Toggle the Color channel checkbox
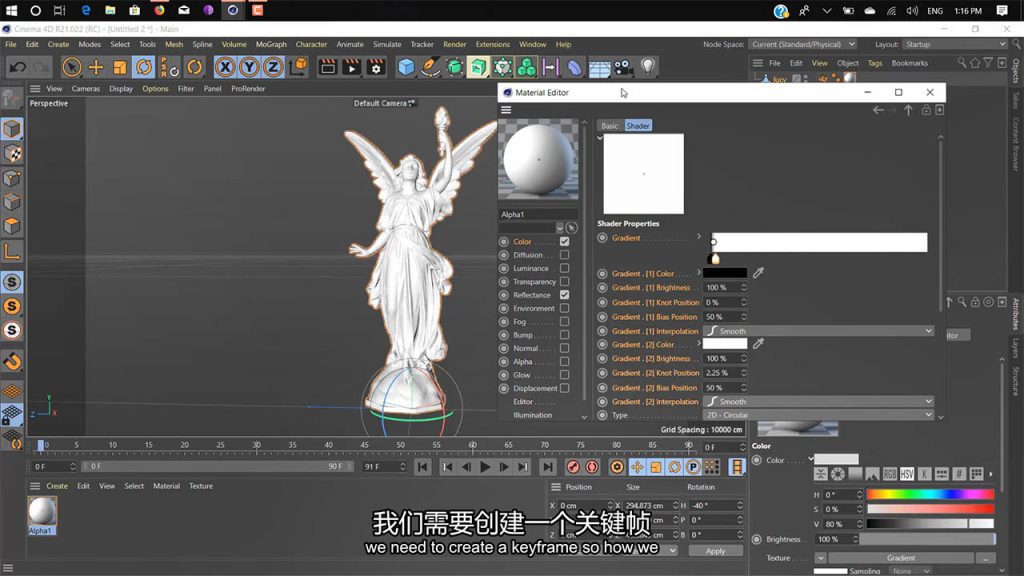Screen dimensions: 1024x576 click(x=564, y=242)
